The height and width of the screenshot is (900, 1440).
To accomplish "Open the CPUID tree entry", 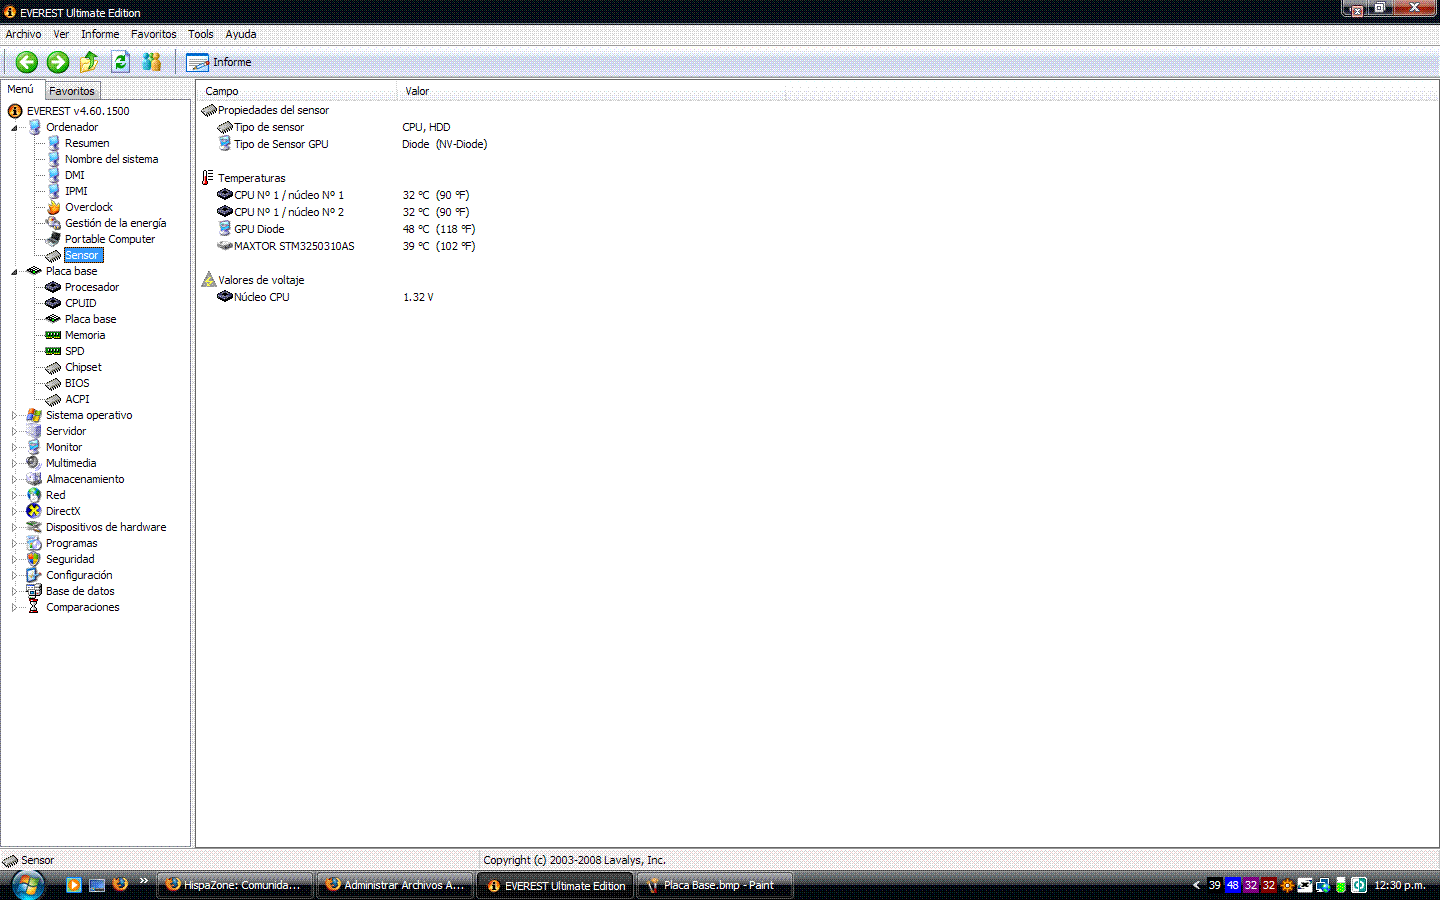I will point(80,303).
